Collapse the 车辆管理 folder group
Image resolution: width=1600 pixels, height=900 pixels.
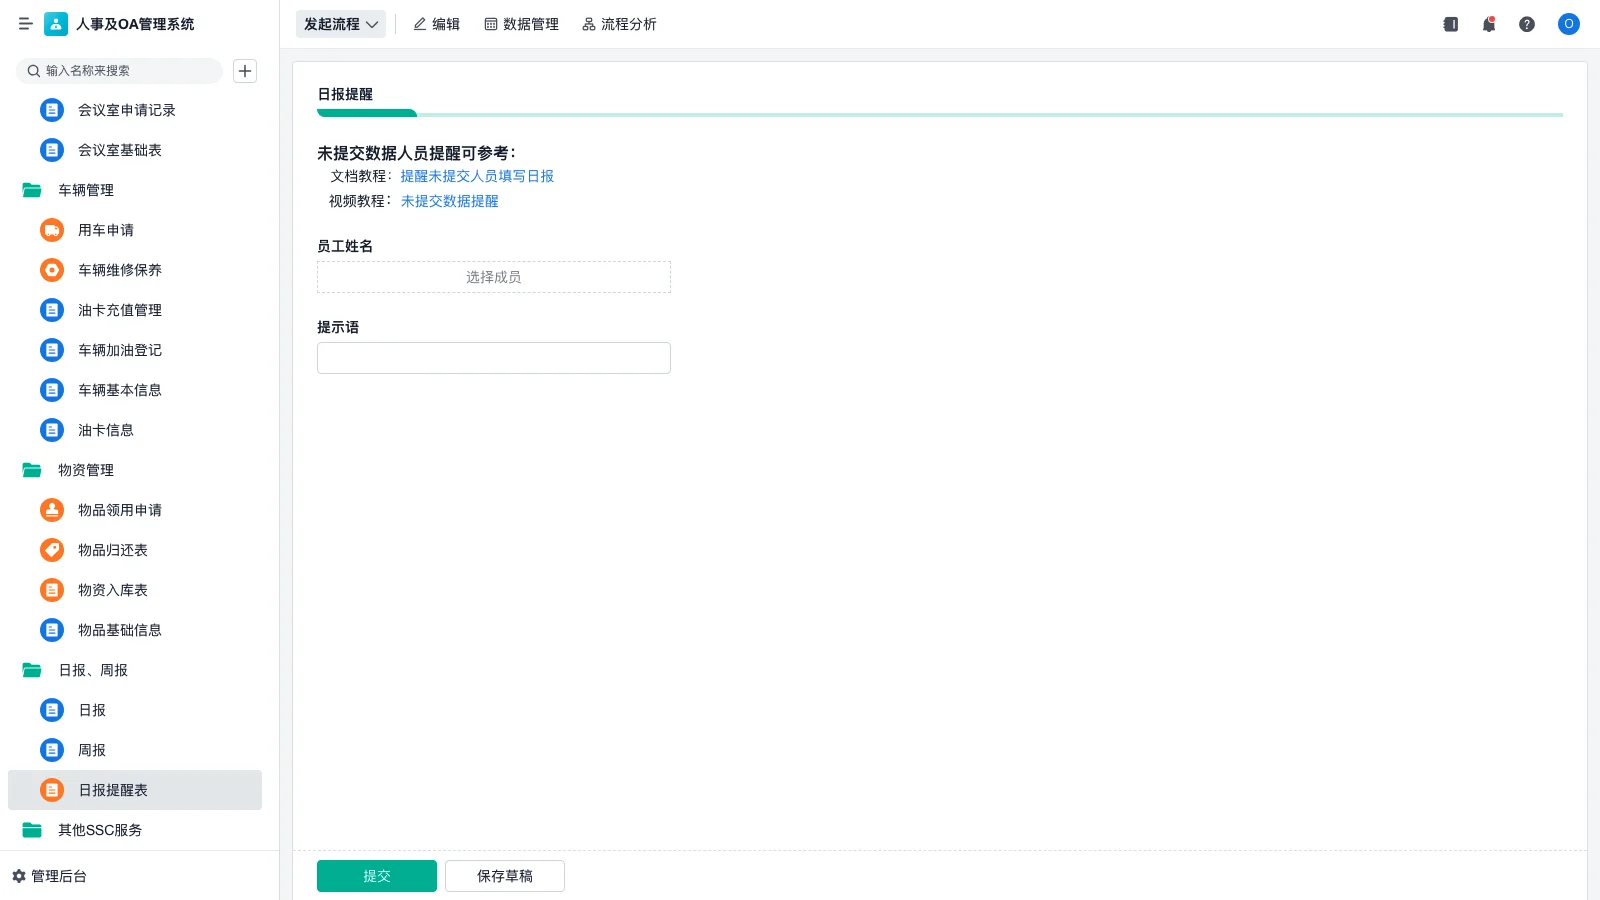pos(86,190)
